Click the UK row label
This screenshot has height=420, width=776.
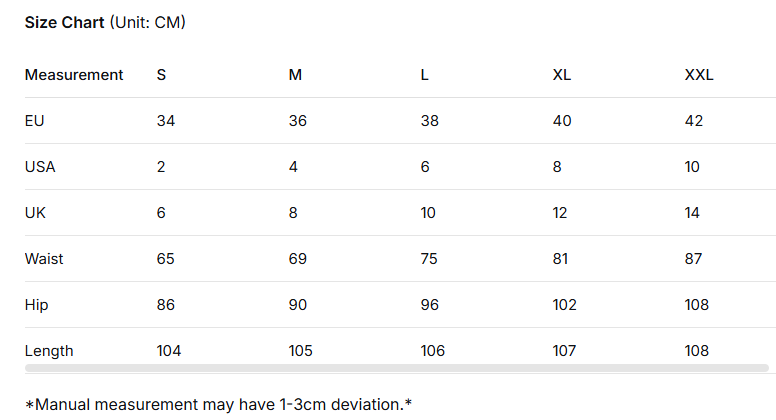click(x=35, y=213)
